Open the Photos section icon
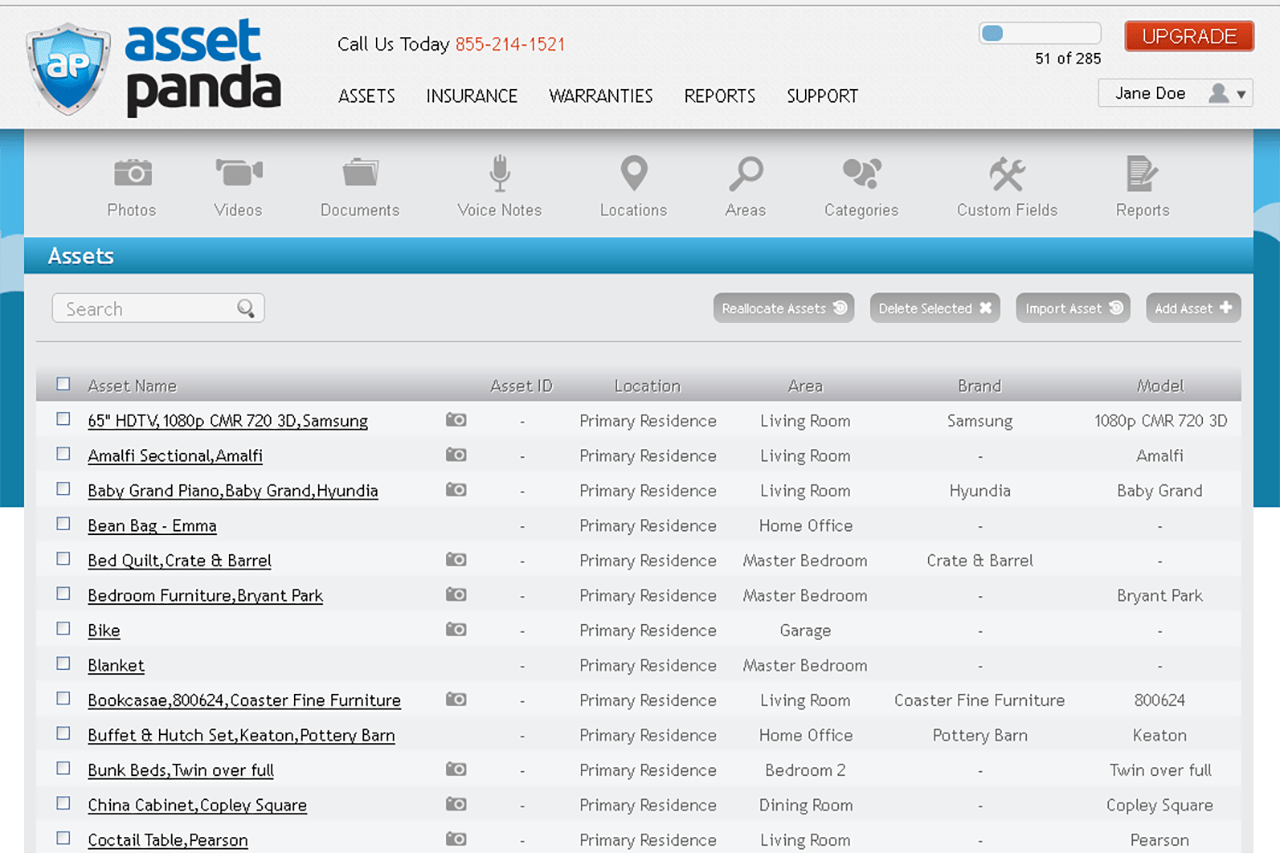Viewport: 1280px width, 853px height. (x=132, y=173)
